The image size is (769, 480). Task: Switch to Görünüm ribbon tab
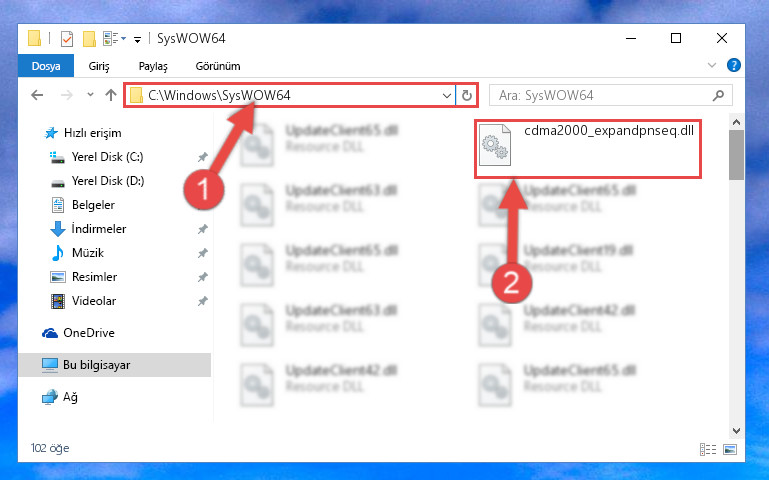pyautogui.click(x=218, y=66)
